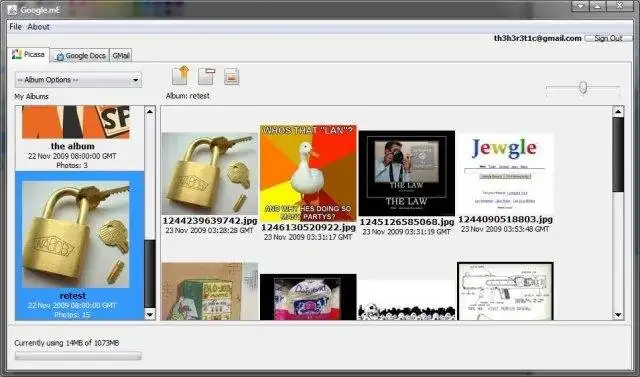Viewport: 640px width, 377px height.
Task: Click the 'Photos: 3' count text
Action: point(72,165)
